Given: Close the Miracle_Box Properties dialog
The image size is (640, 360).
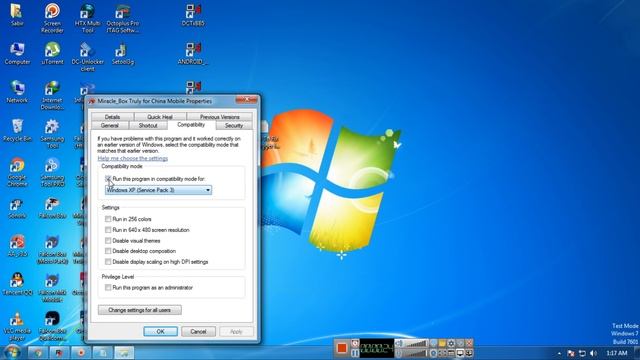Looking at the screenshot, I should [x=247, y=100].
